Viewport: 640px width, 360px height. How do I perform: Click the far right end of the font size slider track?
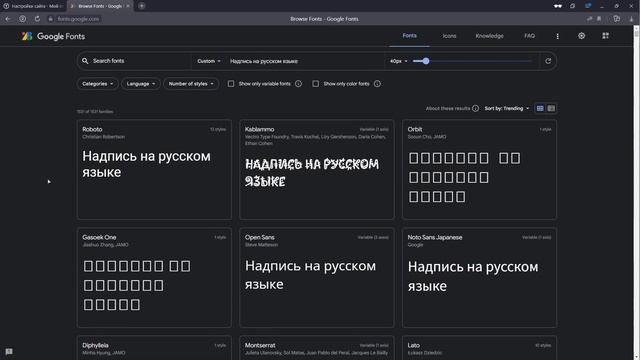click(531, 61)
